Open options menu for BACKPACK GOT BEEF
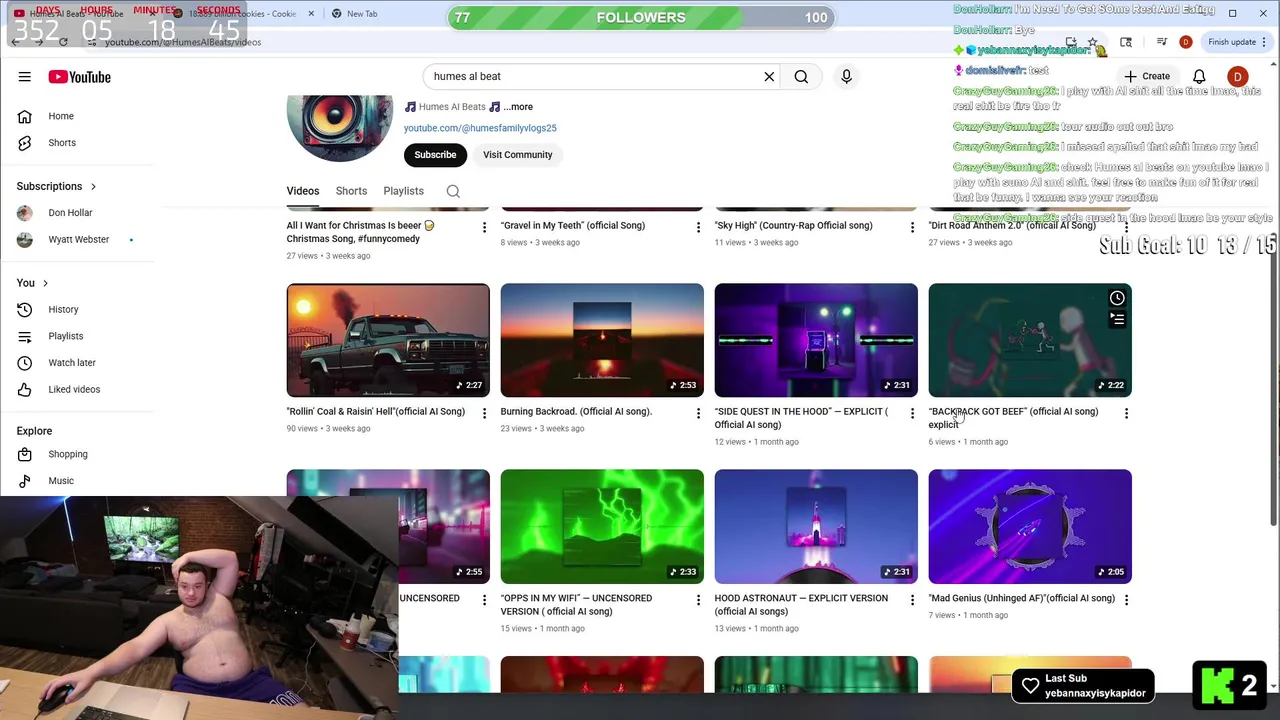 pos(1126,413)
